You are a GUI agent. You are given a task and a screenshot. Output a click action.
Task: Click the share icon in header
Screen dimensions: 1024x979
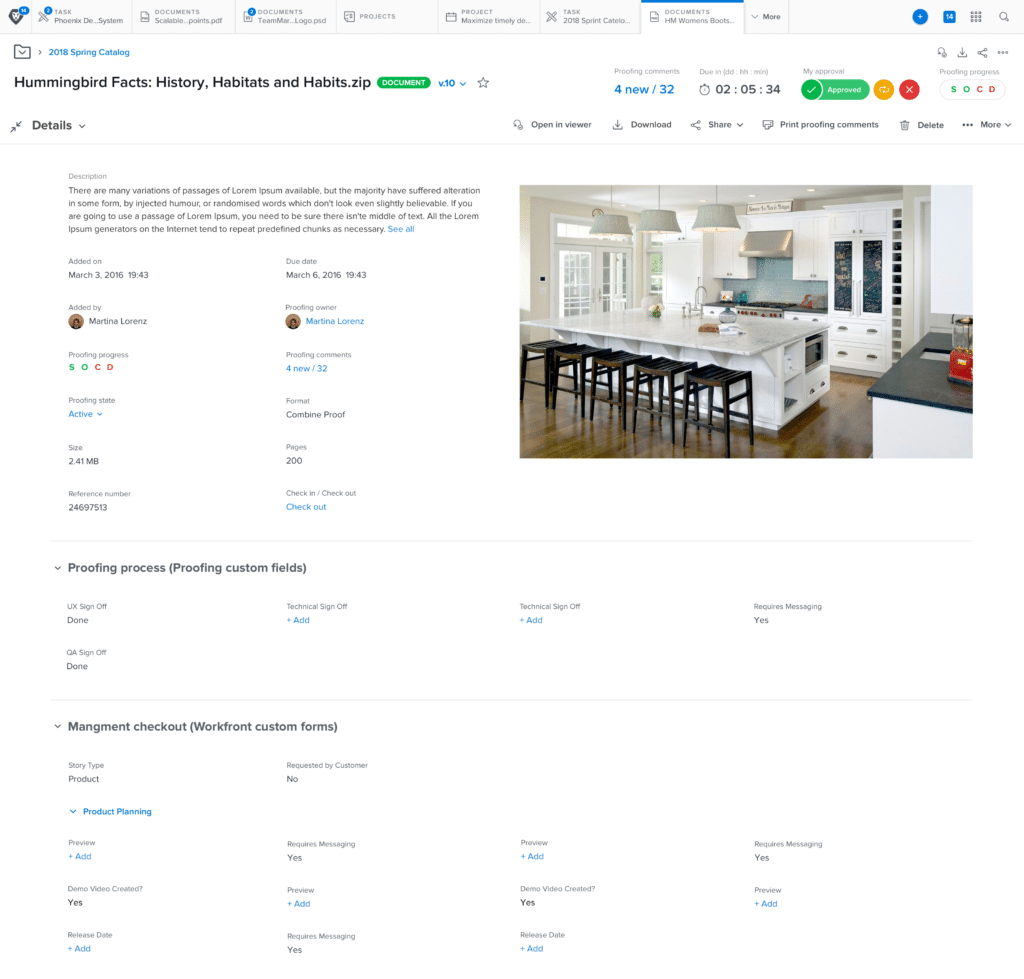point(982,52)
